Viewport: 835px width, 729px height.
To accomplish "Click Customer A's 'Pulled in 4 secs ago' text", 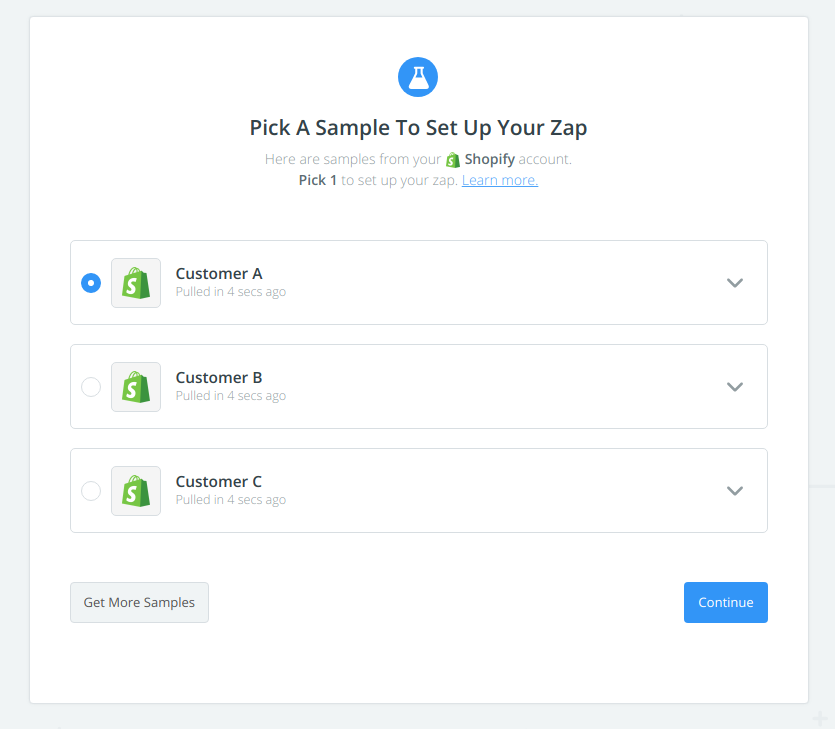I will 231,292.
